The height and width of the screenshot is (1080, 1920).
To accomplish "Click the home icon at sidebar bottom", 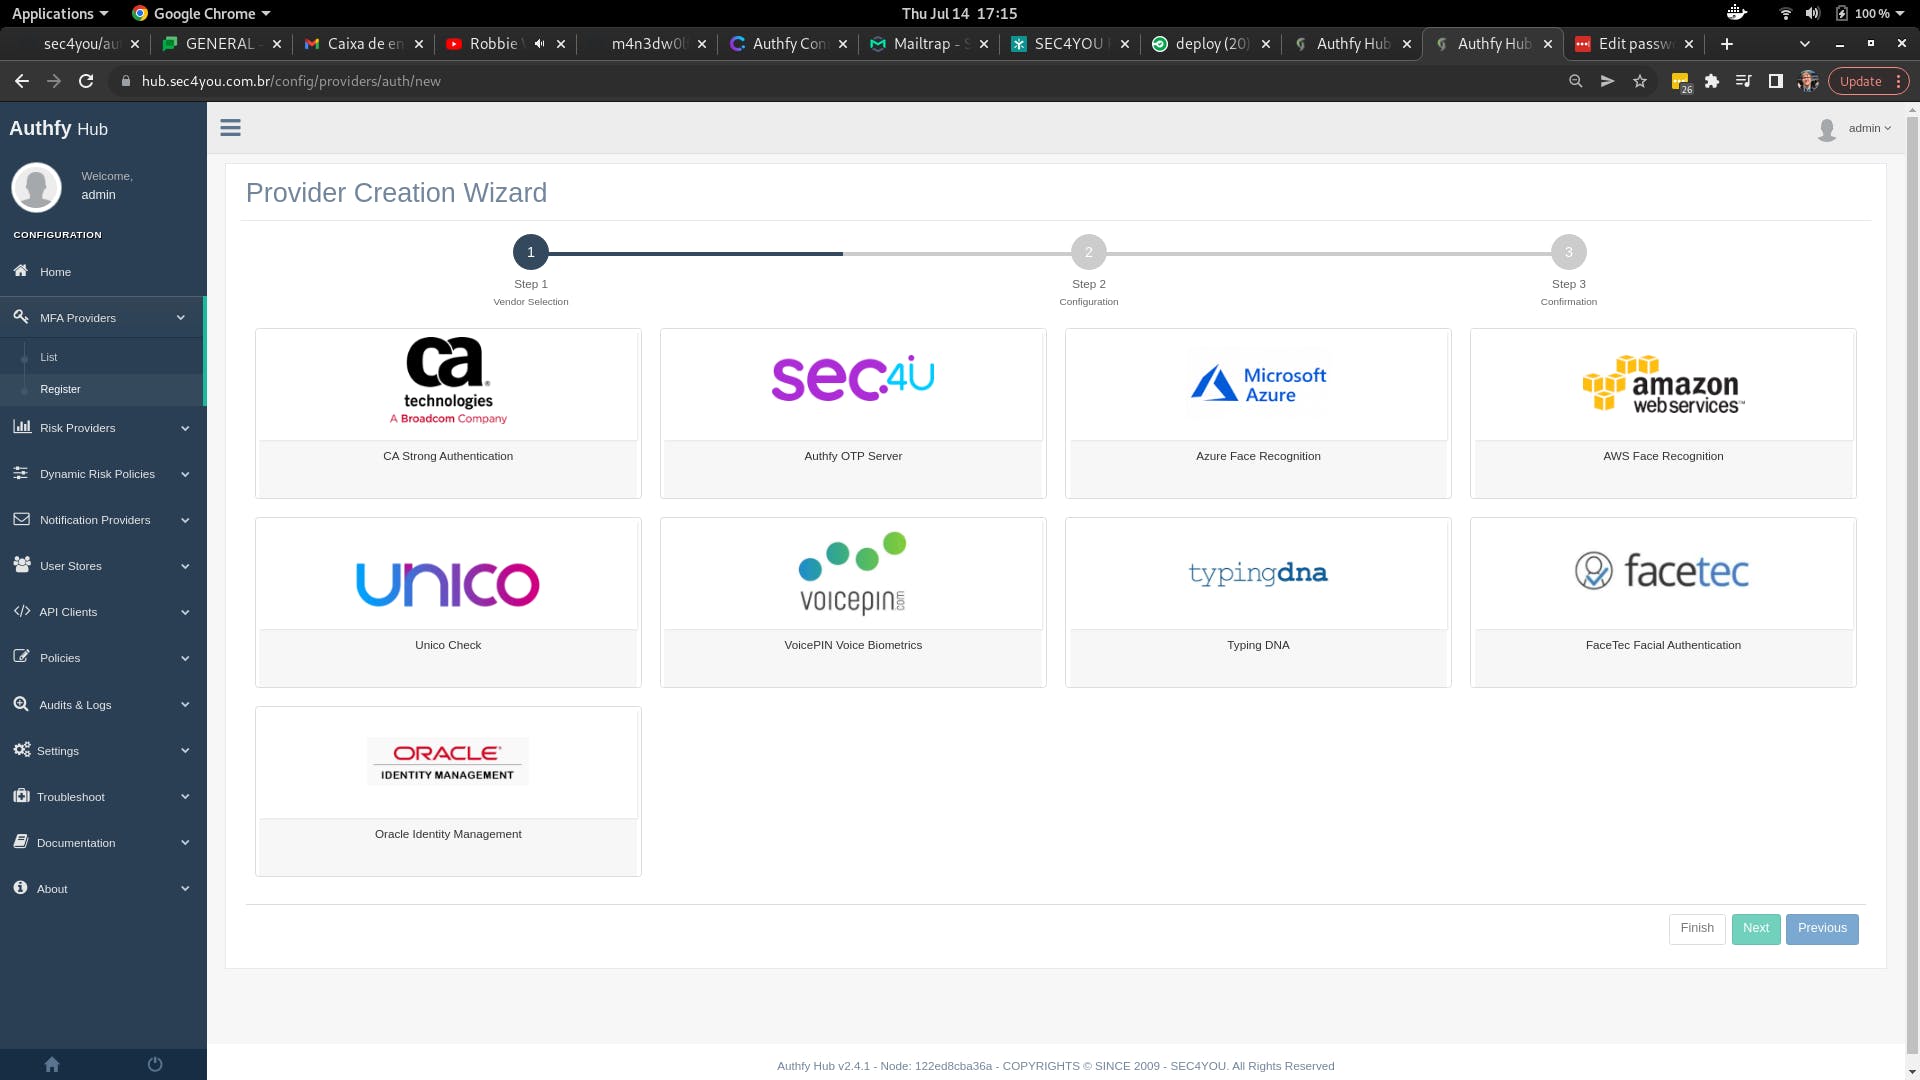I will click(52, 1064).
